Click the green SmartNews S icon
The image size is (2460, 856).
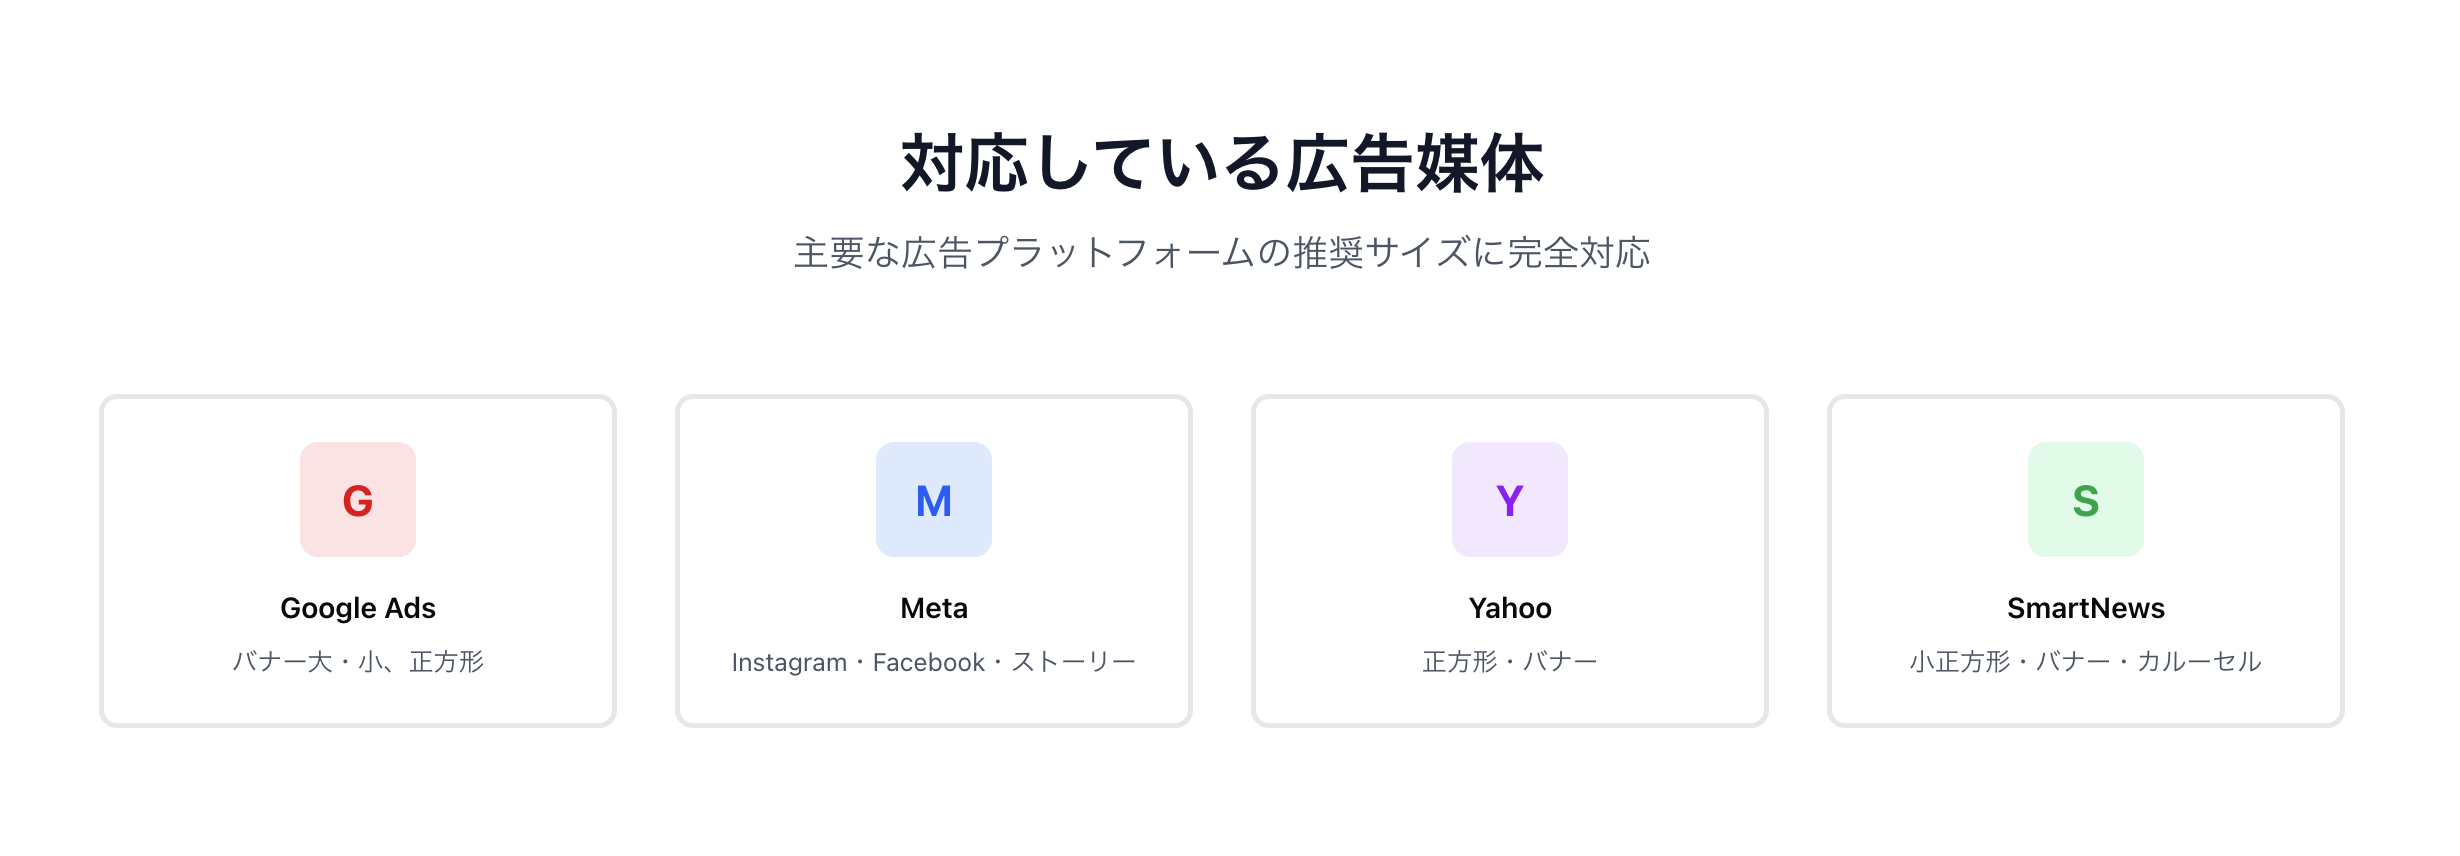pyautogui.click(x=2086, y=500)
